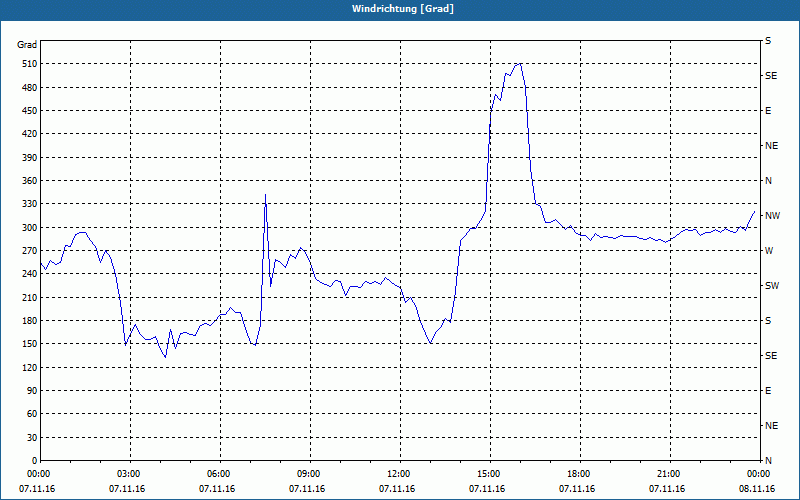
Task: Click the sharp spike after 07:00
Action: (265, 194)
